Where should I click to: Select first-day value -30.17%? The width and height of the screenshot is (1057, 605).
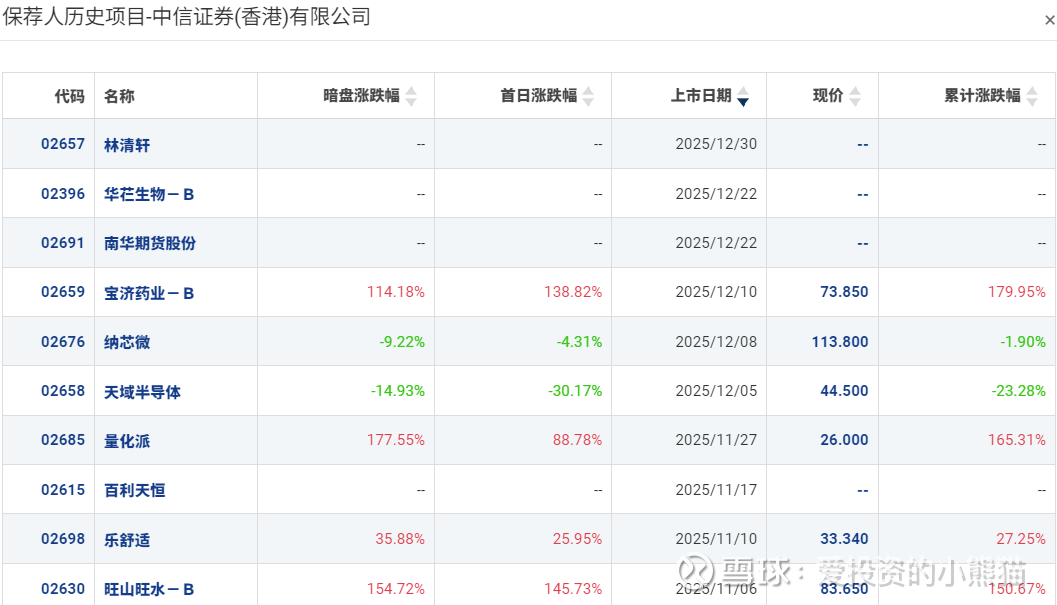pyautogui.click(x=575, y=391)
